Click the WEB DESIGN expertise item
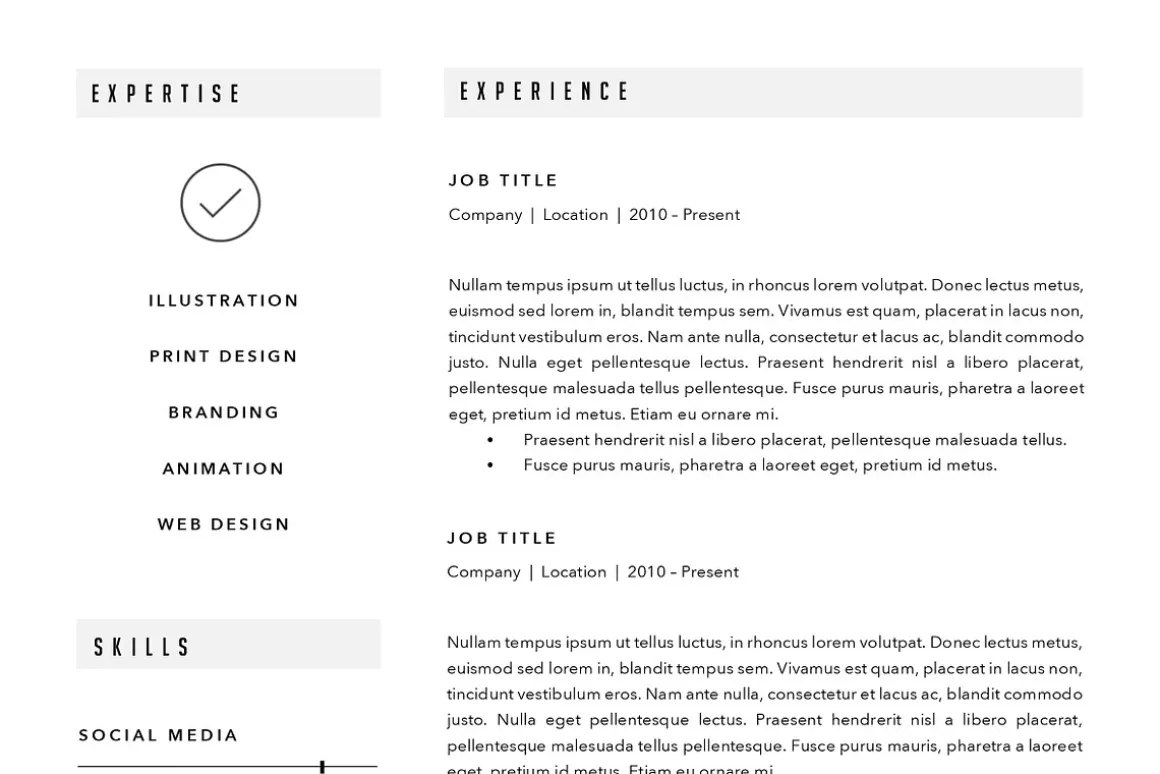This screenshot has height=774, width=1160. tap(223, 524)
